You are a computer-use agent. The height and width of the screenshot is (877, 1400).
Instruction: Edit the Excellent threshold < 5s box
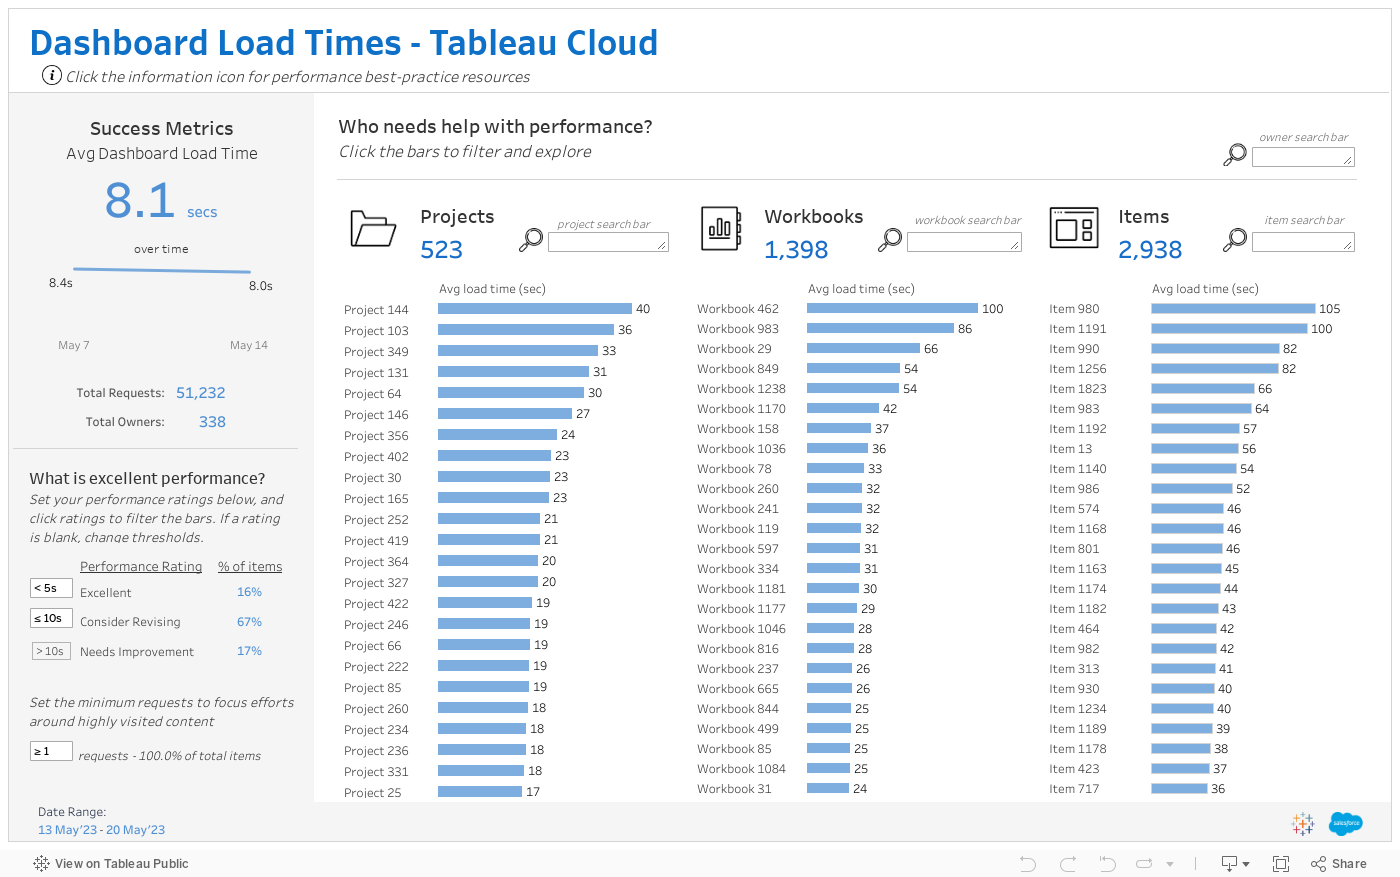(x=51, y=588)
